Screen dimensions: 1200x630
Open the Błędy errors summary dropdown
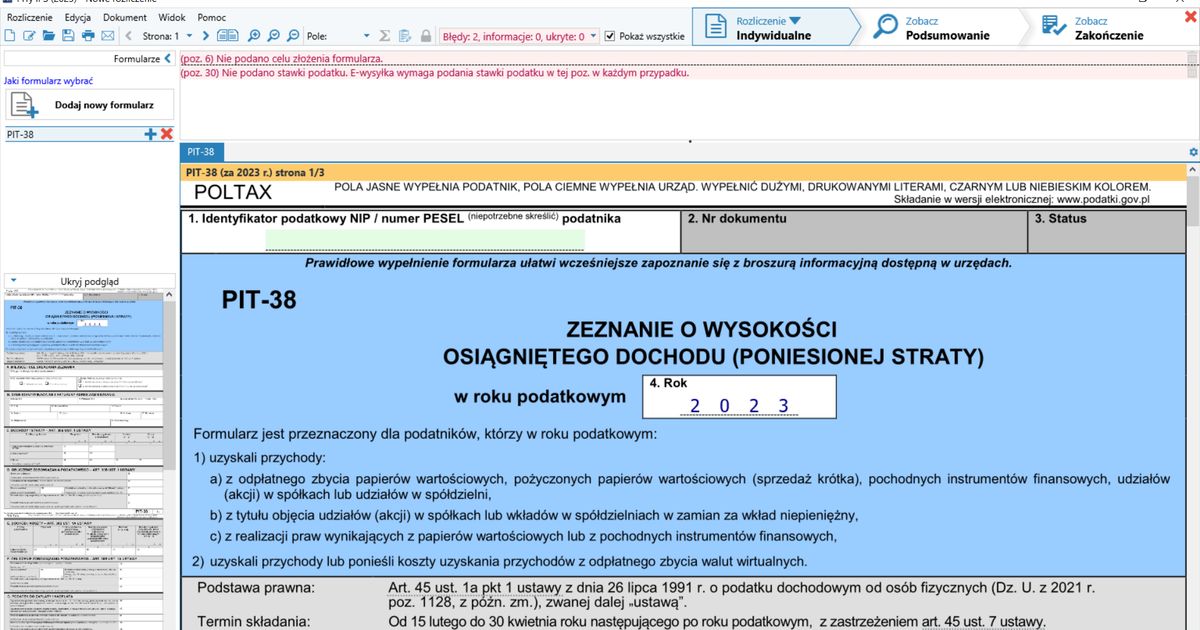point(594,36)
